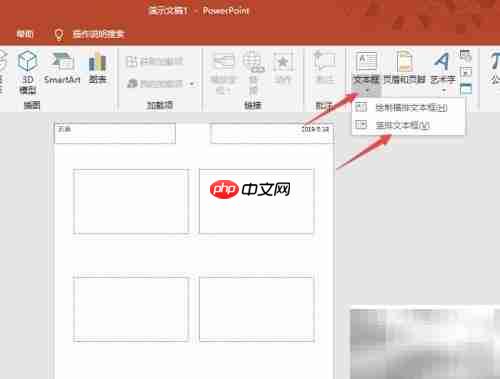Screen dimensions: 500x379
Task: Click the Date and Time small icon
Action: (465, 55)
